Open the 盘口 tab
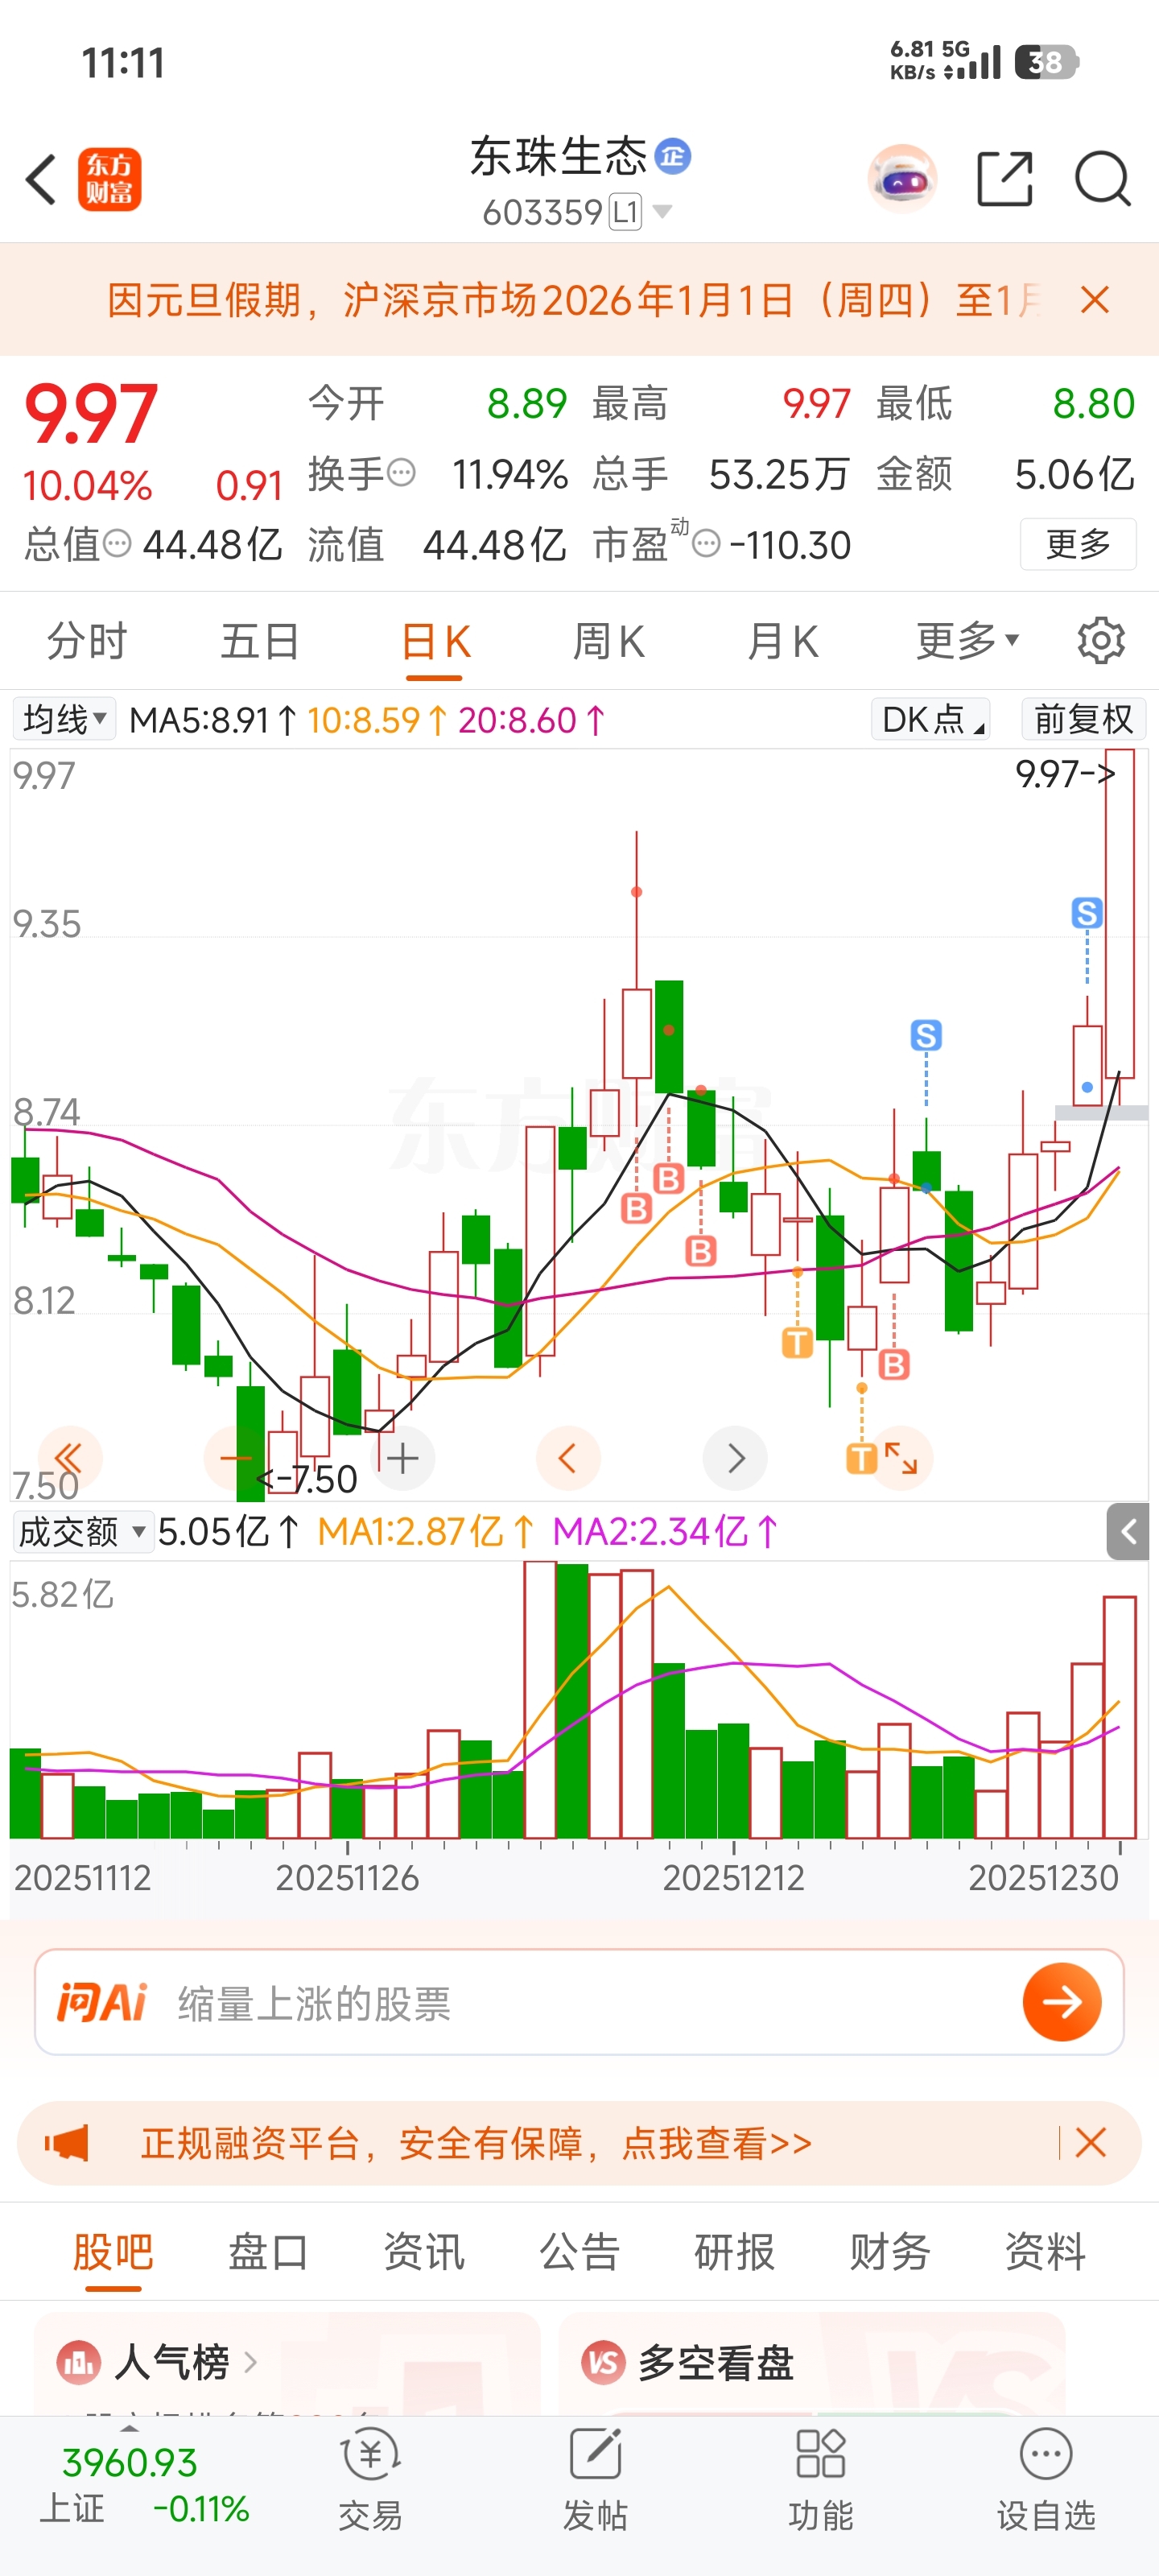1159x2576 pixels. pos(268,2252)
